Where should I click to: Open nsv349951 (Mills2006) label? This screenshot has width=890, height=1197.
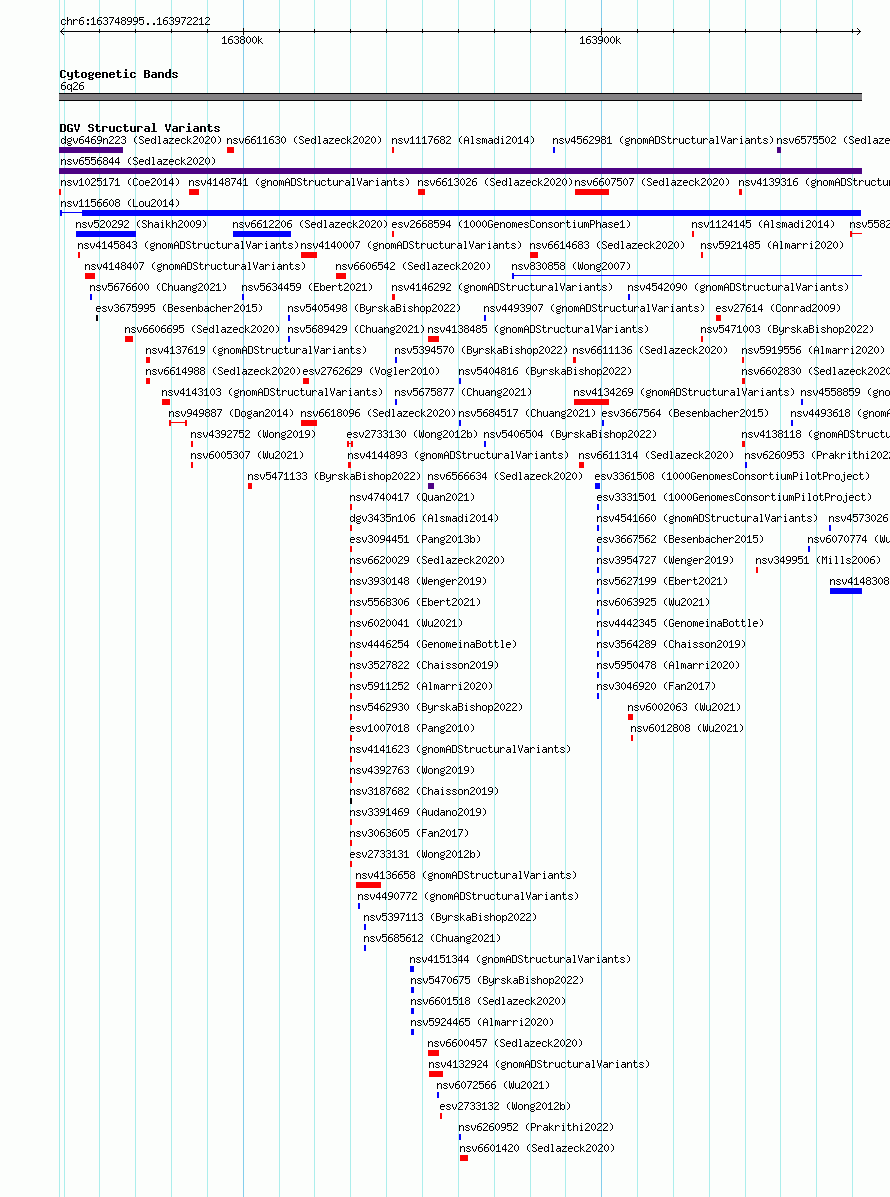tap(817, 560)
